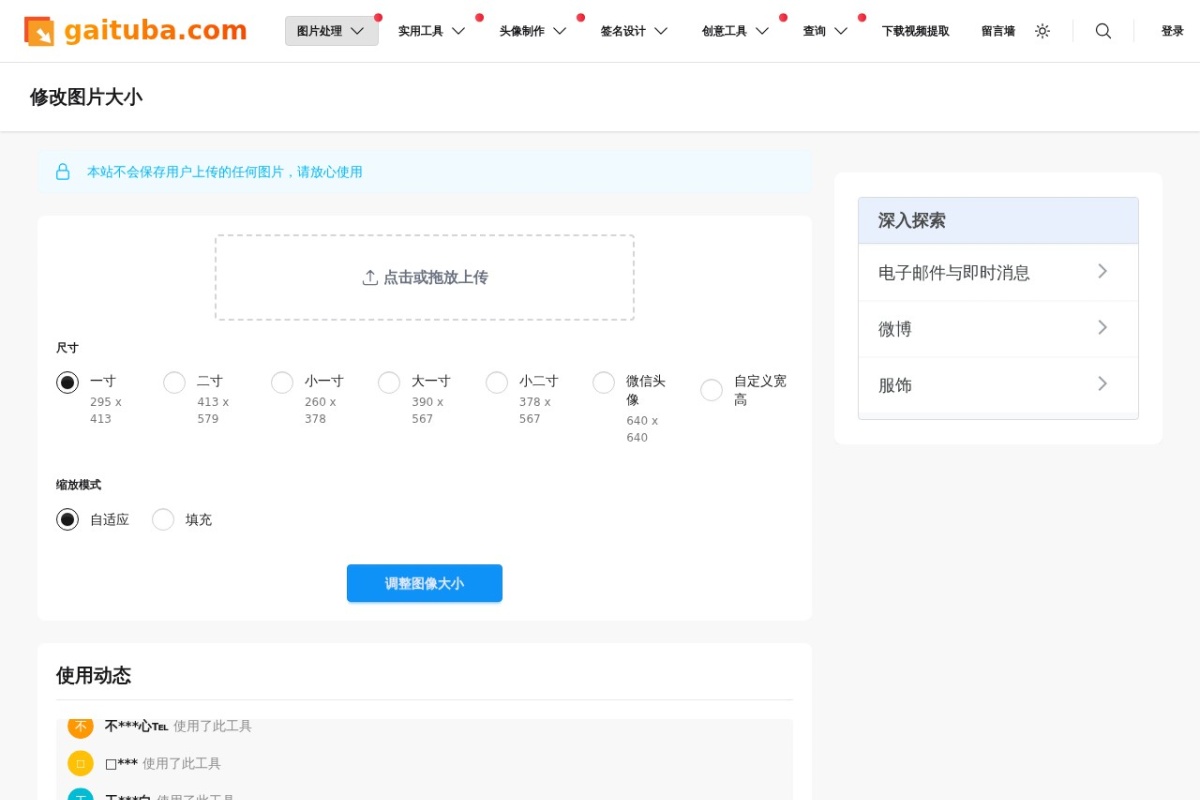The image size is (1200, 800).
Task: Click the 尺寸 label
Action: click(x=67, y=348)
